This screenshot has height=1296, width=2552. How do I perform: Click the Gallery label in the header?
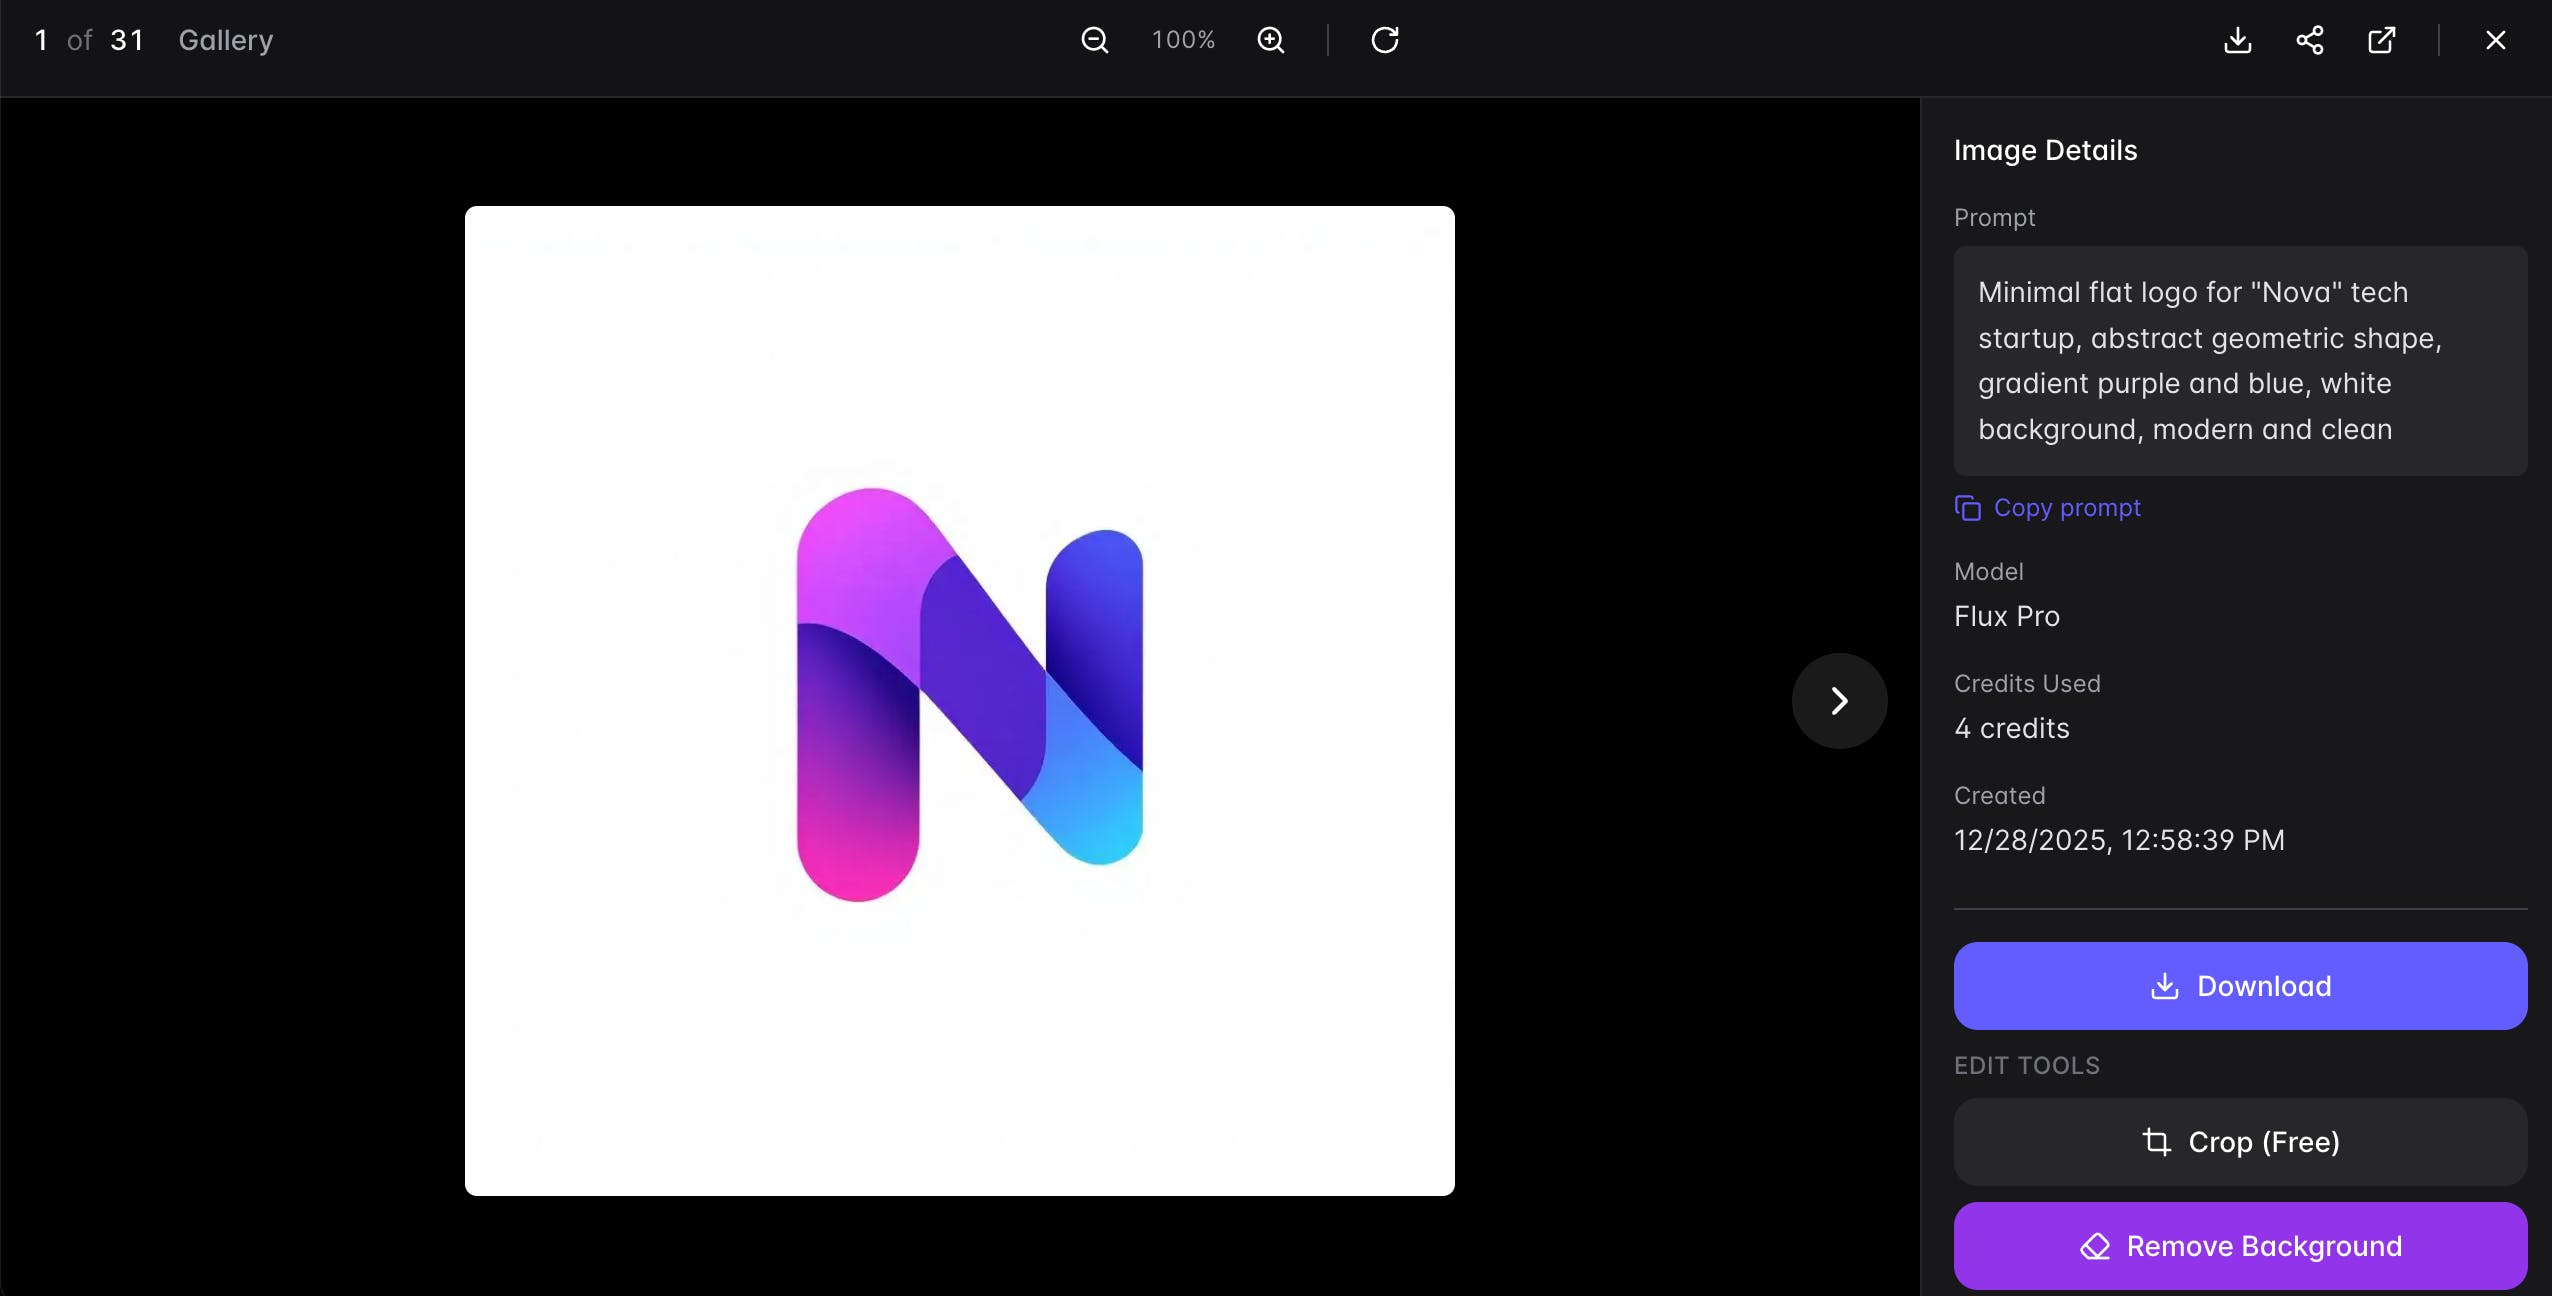225,40
